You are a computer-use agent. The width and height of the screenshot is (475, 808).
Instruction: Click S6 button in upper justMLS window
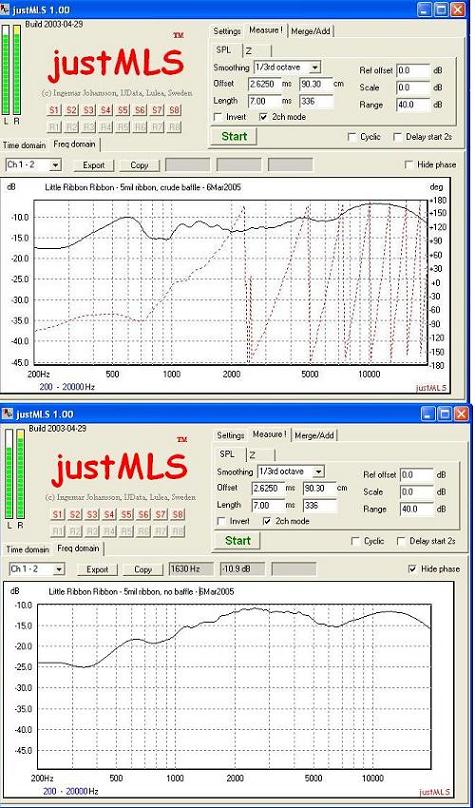point(140,110)
